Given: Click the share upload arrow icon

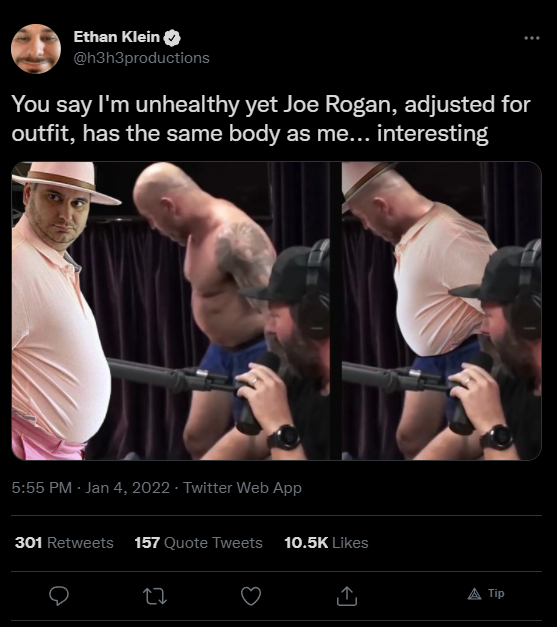Looking at the screenshot, I should [x=347, y=596].
